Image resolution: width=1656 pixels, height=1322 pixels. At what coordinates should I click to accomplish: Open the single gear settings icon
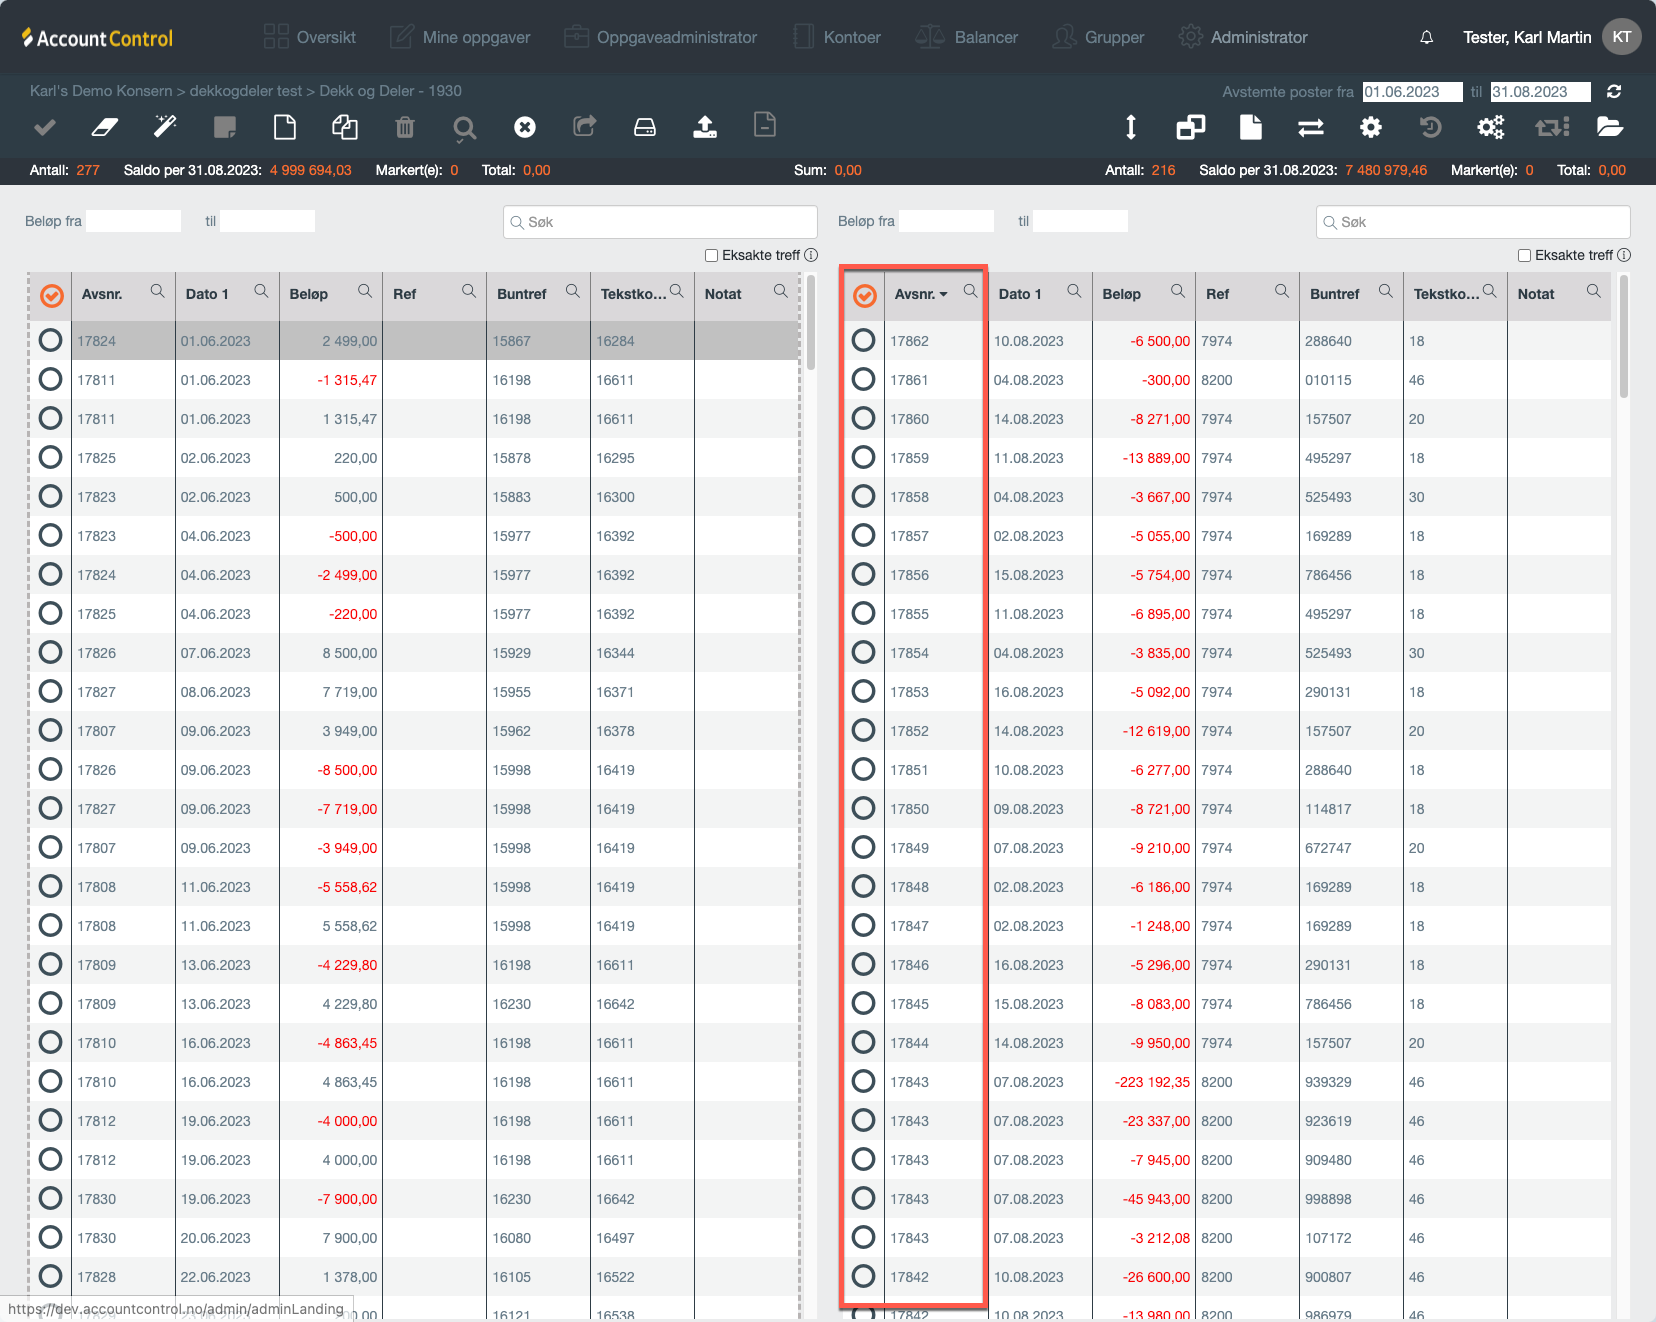tap(1371, 127)
